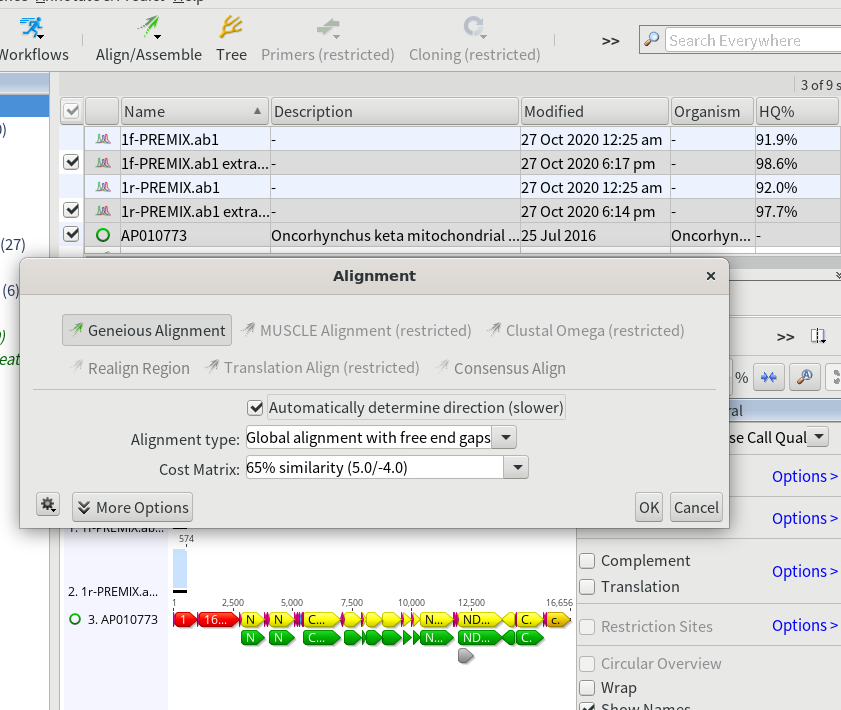
Task: Click the blue column layout icon in viewer
Action: 817,336
